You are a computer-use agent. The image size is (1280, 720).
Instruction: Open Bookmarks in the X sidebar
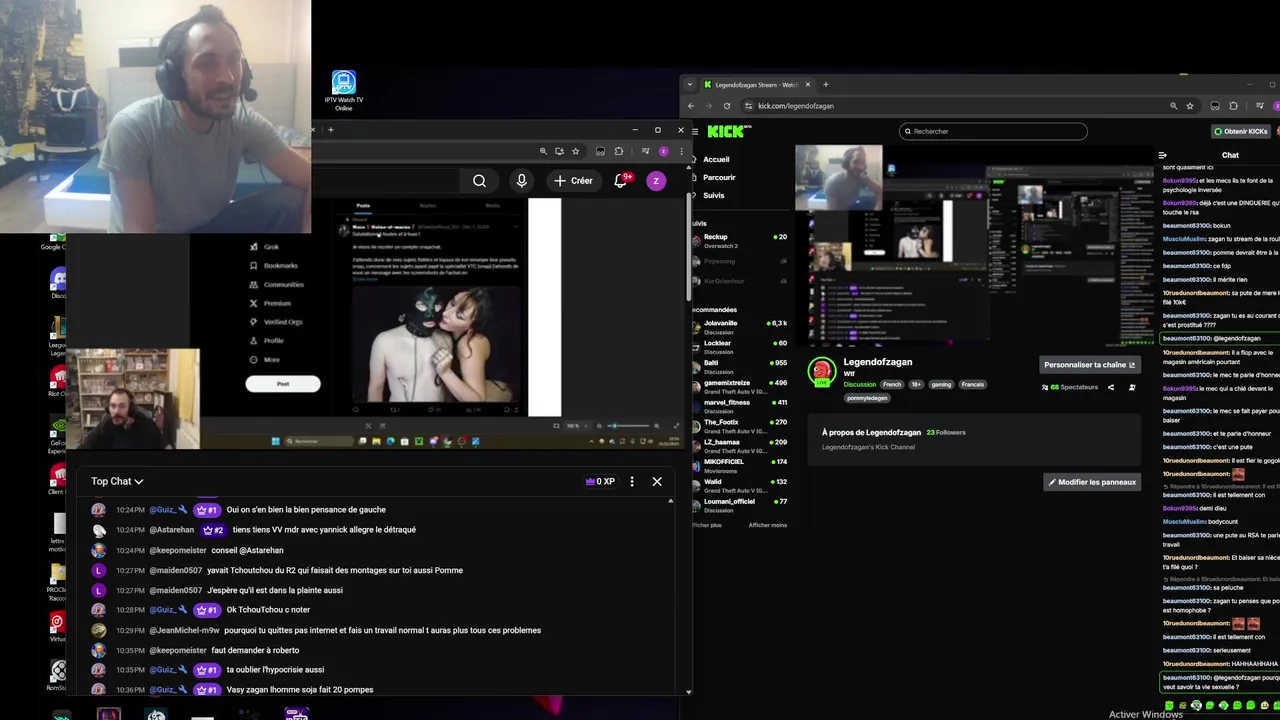click(274, 265)
